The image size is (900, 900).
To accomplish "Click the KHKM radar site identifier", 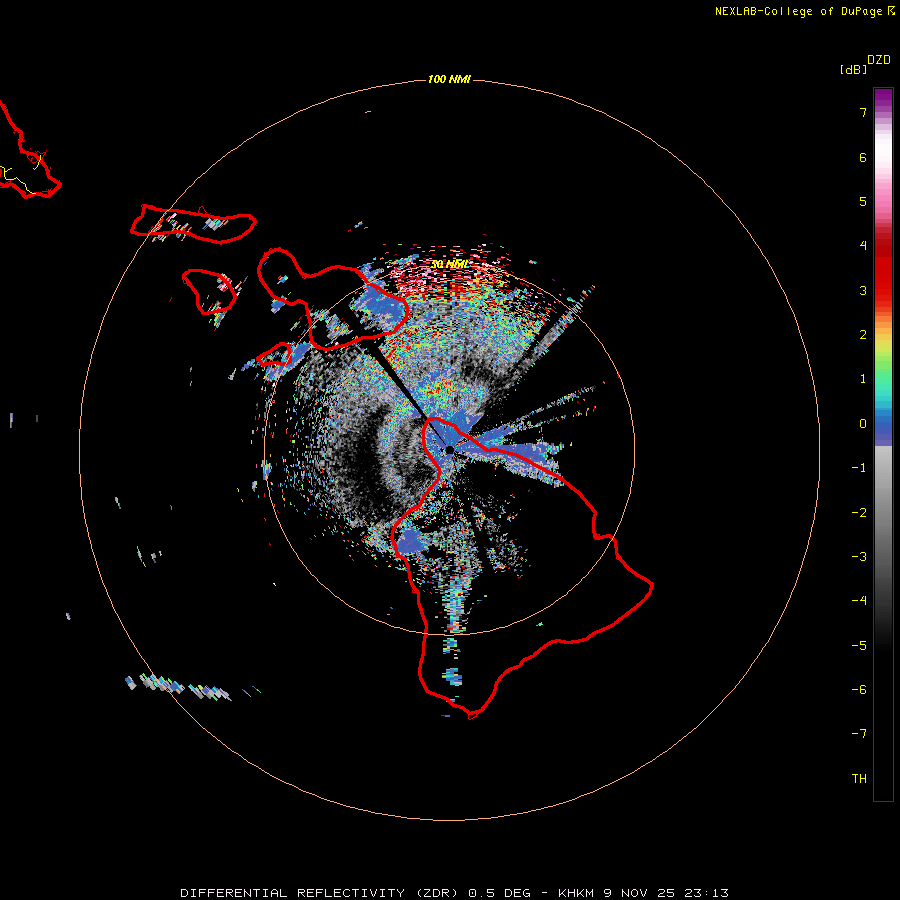I will (576, 893).
